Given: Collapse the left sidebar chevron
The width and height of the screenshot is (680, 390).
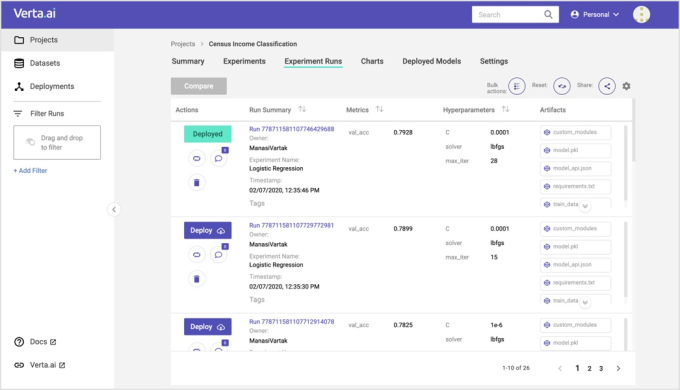Looking at the screenshot, I should click(114, 210).
